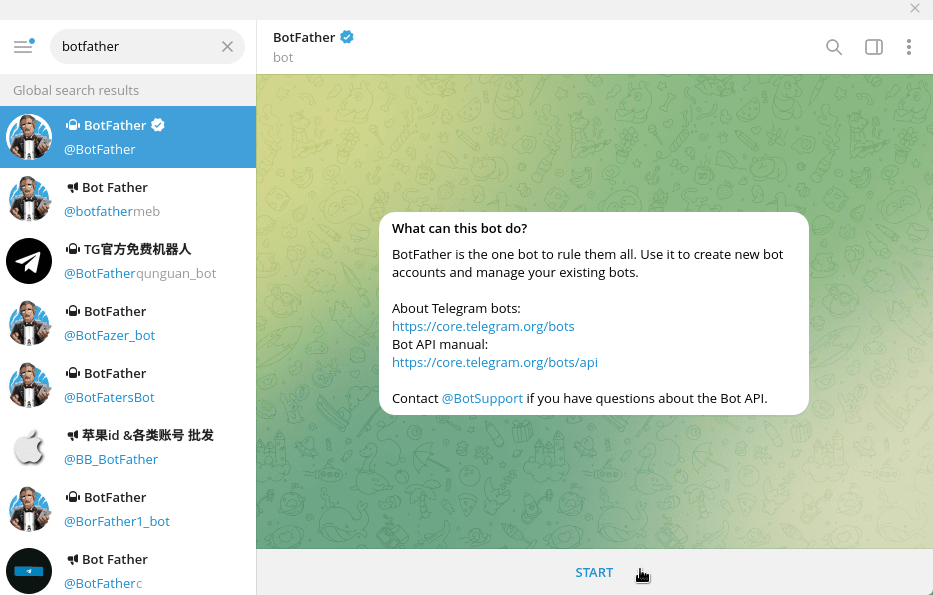Click the BotFather verified badge in chat header
933x595 pixels.
pyautogui.click(x=347, y=37)
